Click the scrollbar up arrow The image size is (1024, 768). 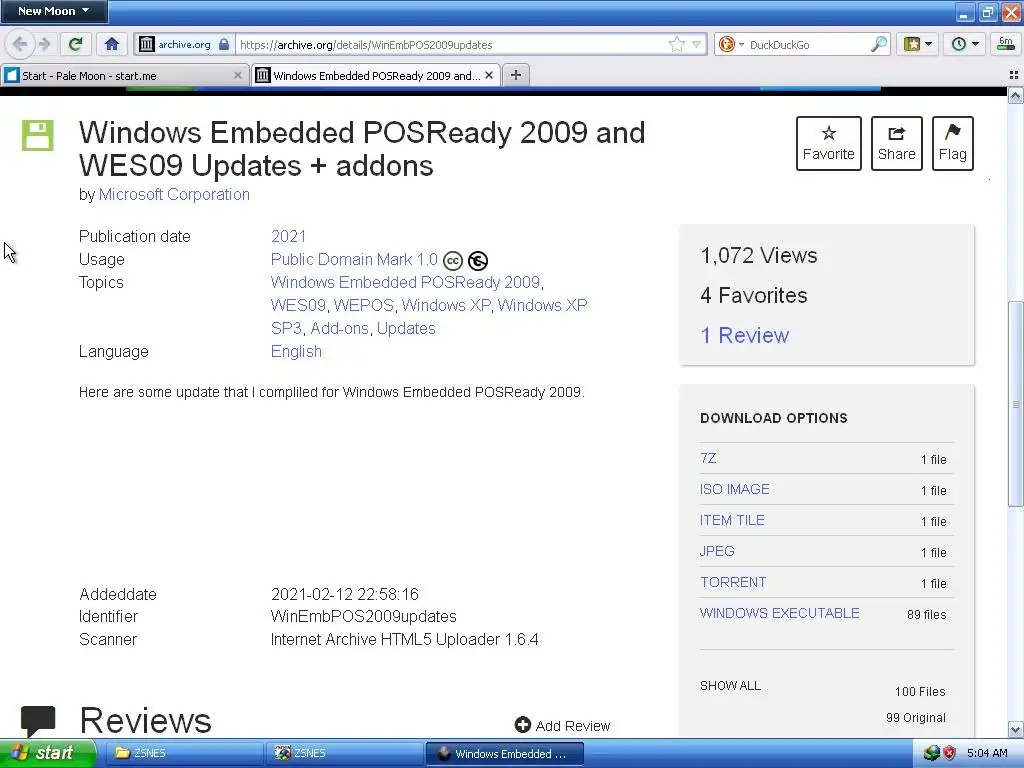click(x=1015, y=97)
